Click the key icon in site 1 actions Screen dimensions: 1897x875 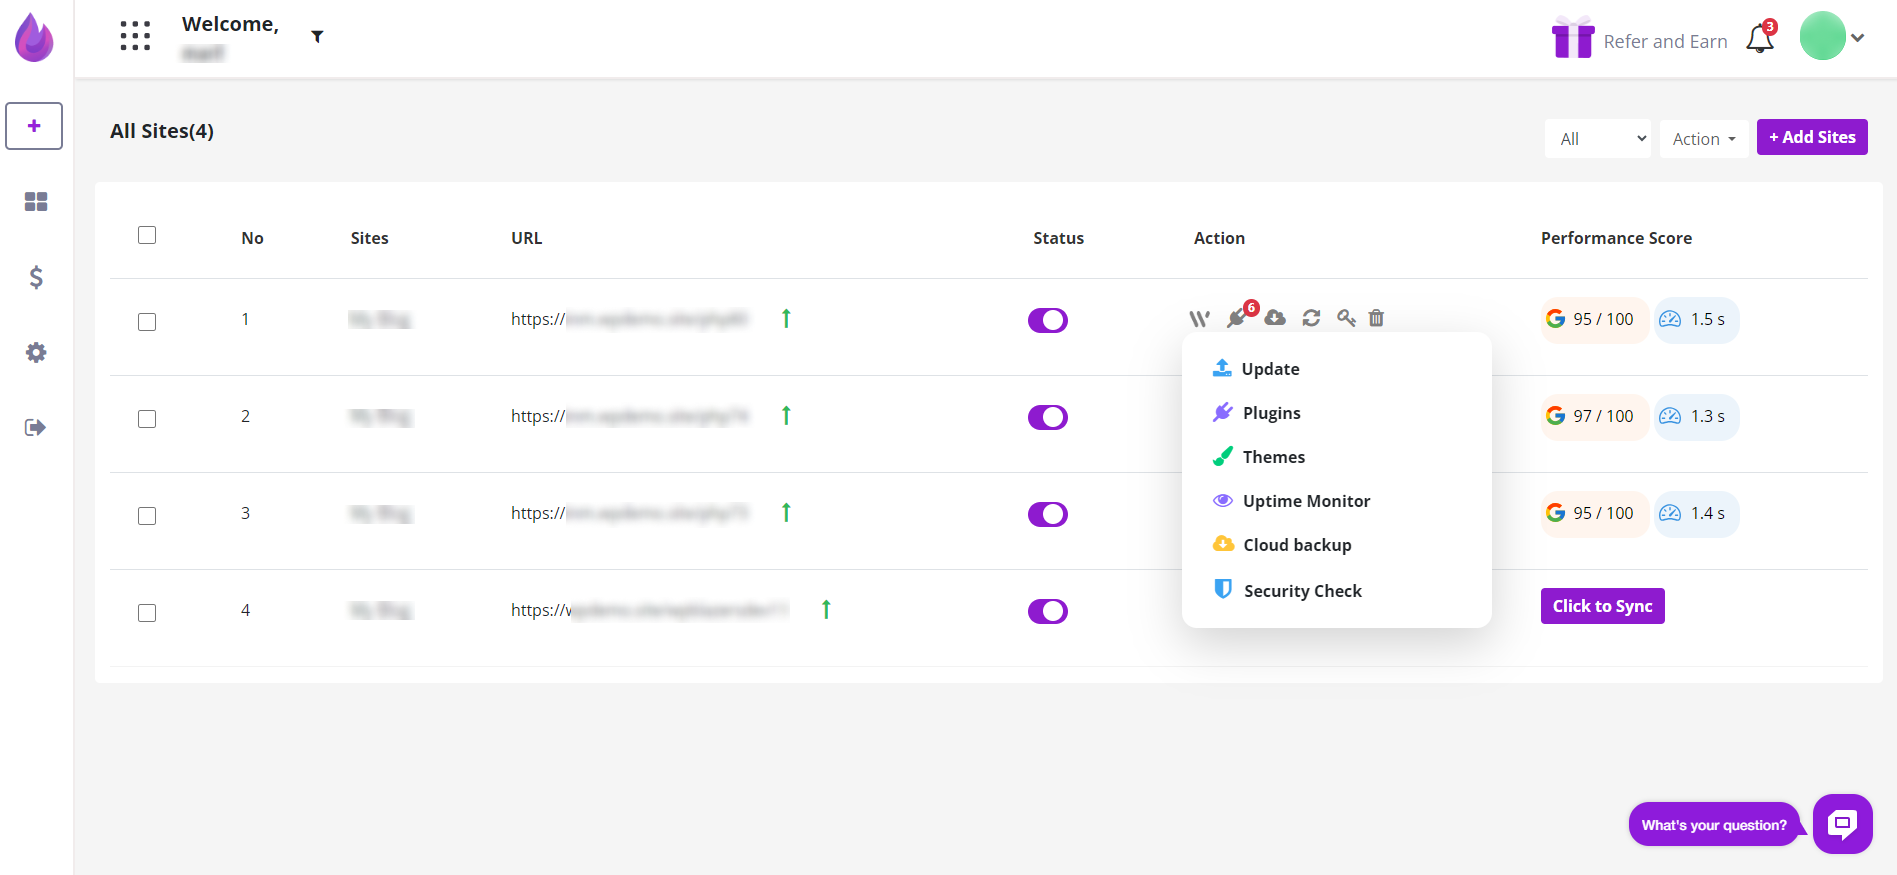point(1346,318)
